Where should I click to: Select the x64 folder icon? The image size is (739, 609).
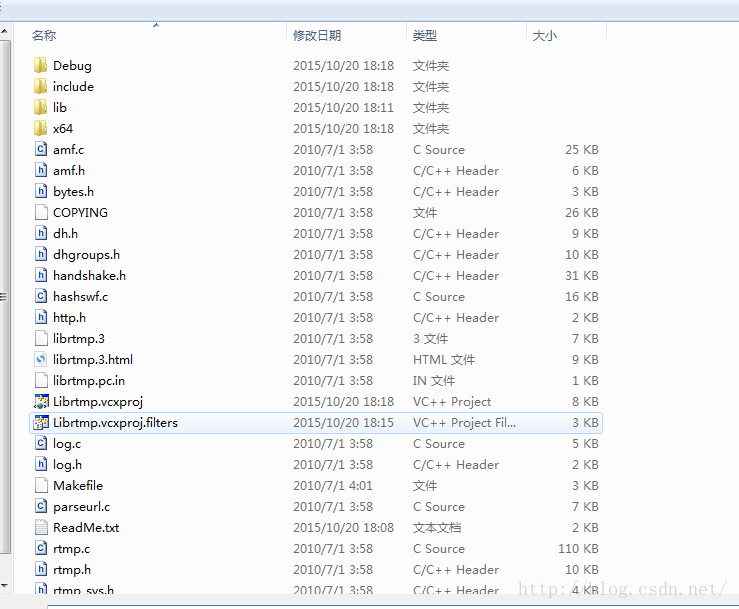pyautogui.click(x=41, y=128)
